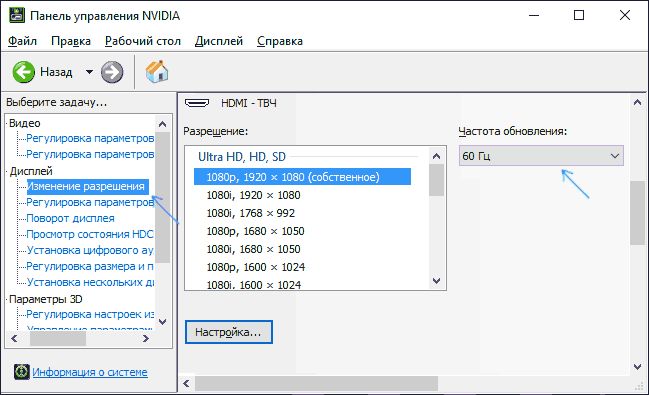Click main panel scroll up arrow
The image size is (649, 395).
[x=637, y=102]
